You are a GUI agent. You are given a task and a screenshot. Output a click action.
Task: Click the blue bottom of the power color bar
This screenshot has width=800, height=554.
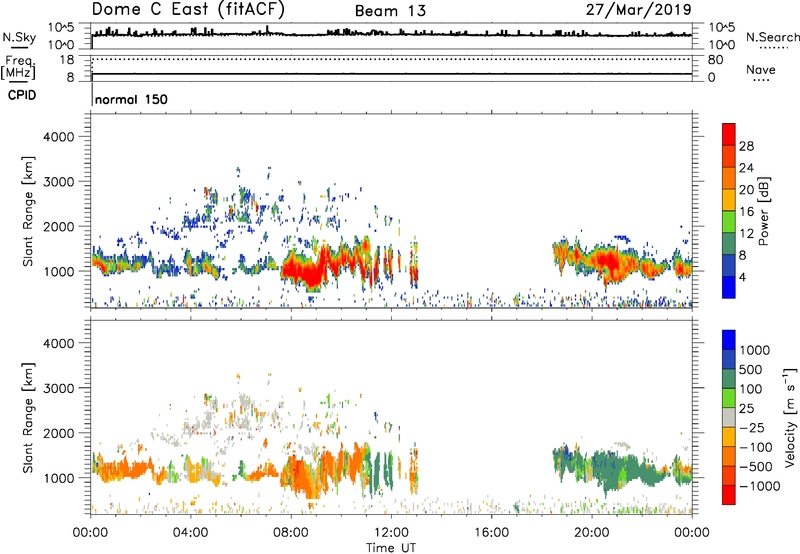tap(729, 287)
